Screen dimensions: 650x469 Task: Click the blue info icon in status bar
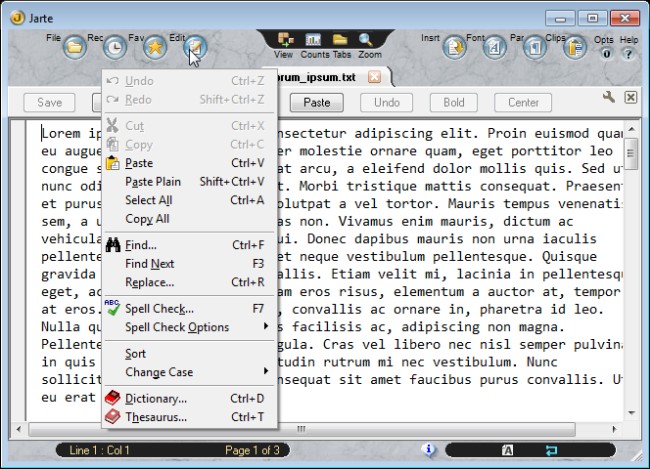(429, 450)
